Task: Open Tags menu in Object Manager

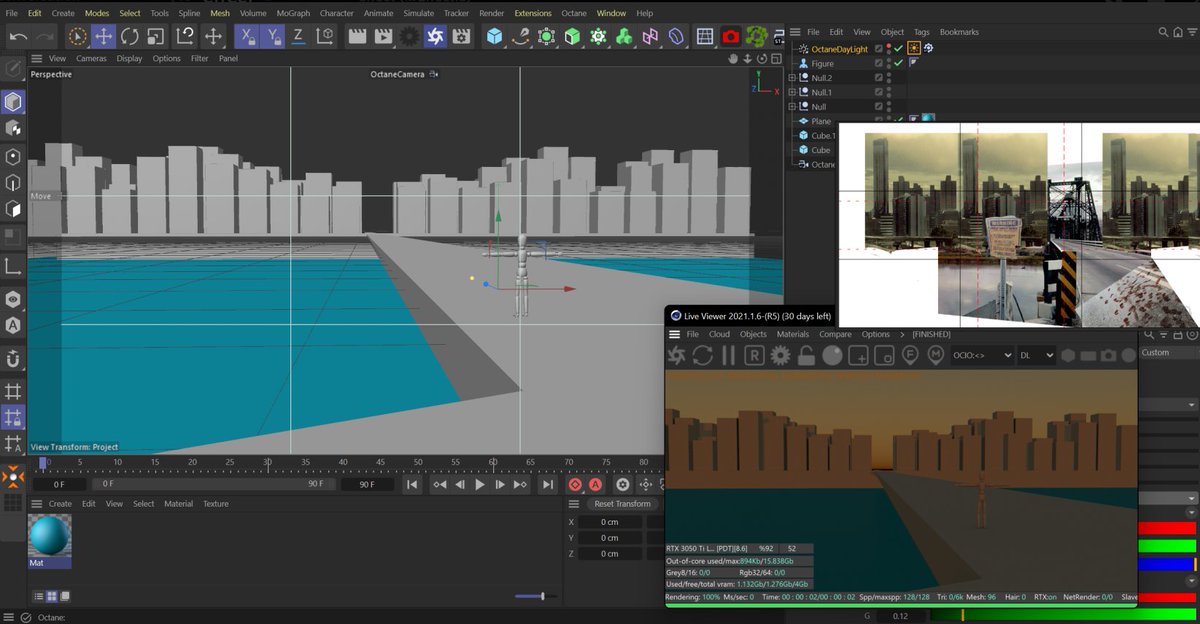Action: click(x=921, y=32)
